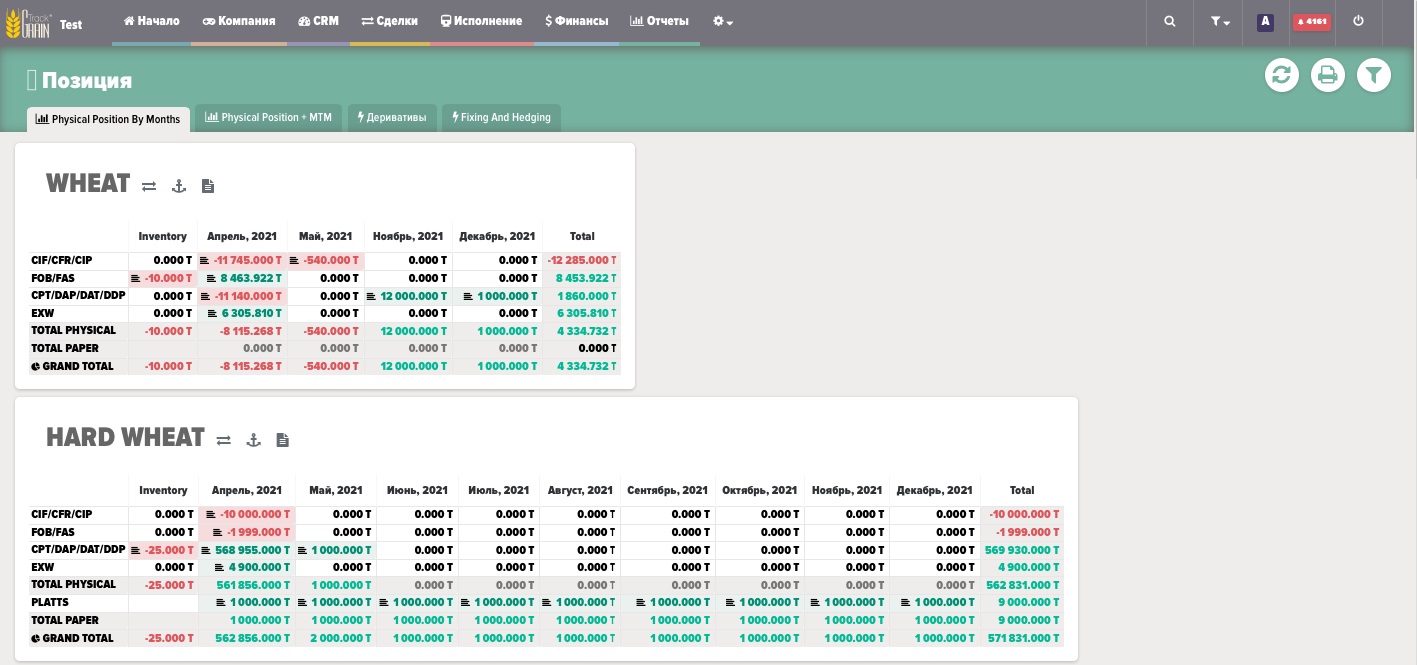Open the Отчеты menu
The image size is (1417, 665).
pos(660,21)
